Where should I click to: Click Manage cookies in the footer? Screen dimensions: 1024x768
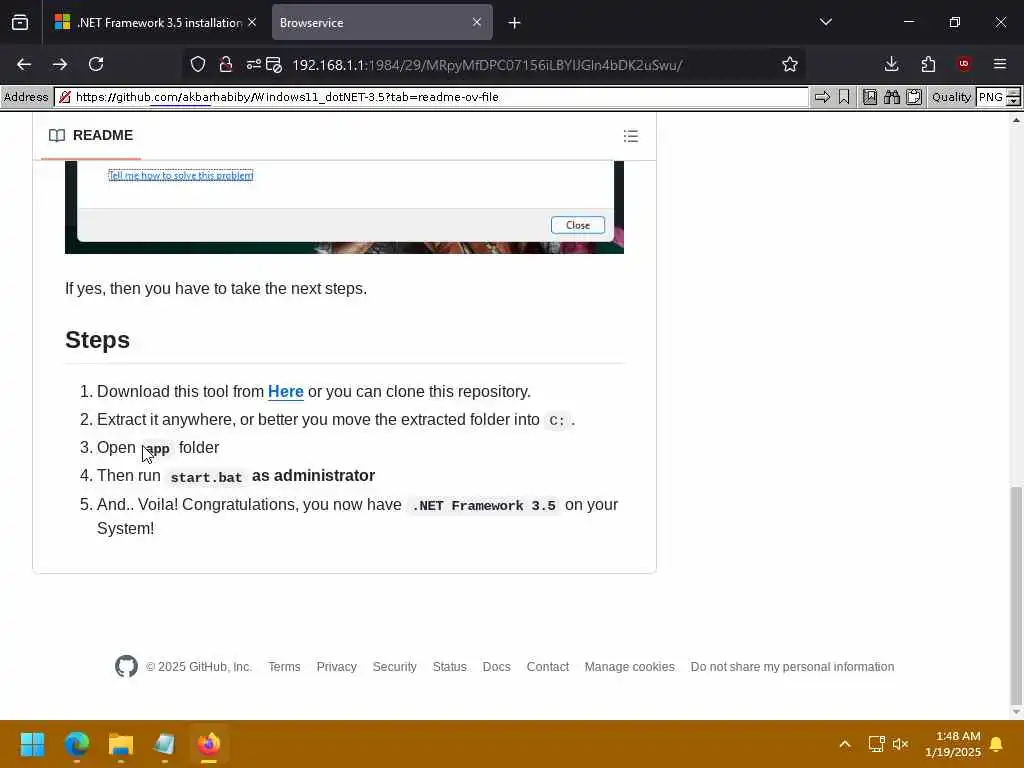pos(629,667)
